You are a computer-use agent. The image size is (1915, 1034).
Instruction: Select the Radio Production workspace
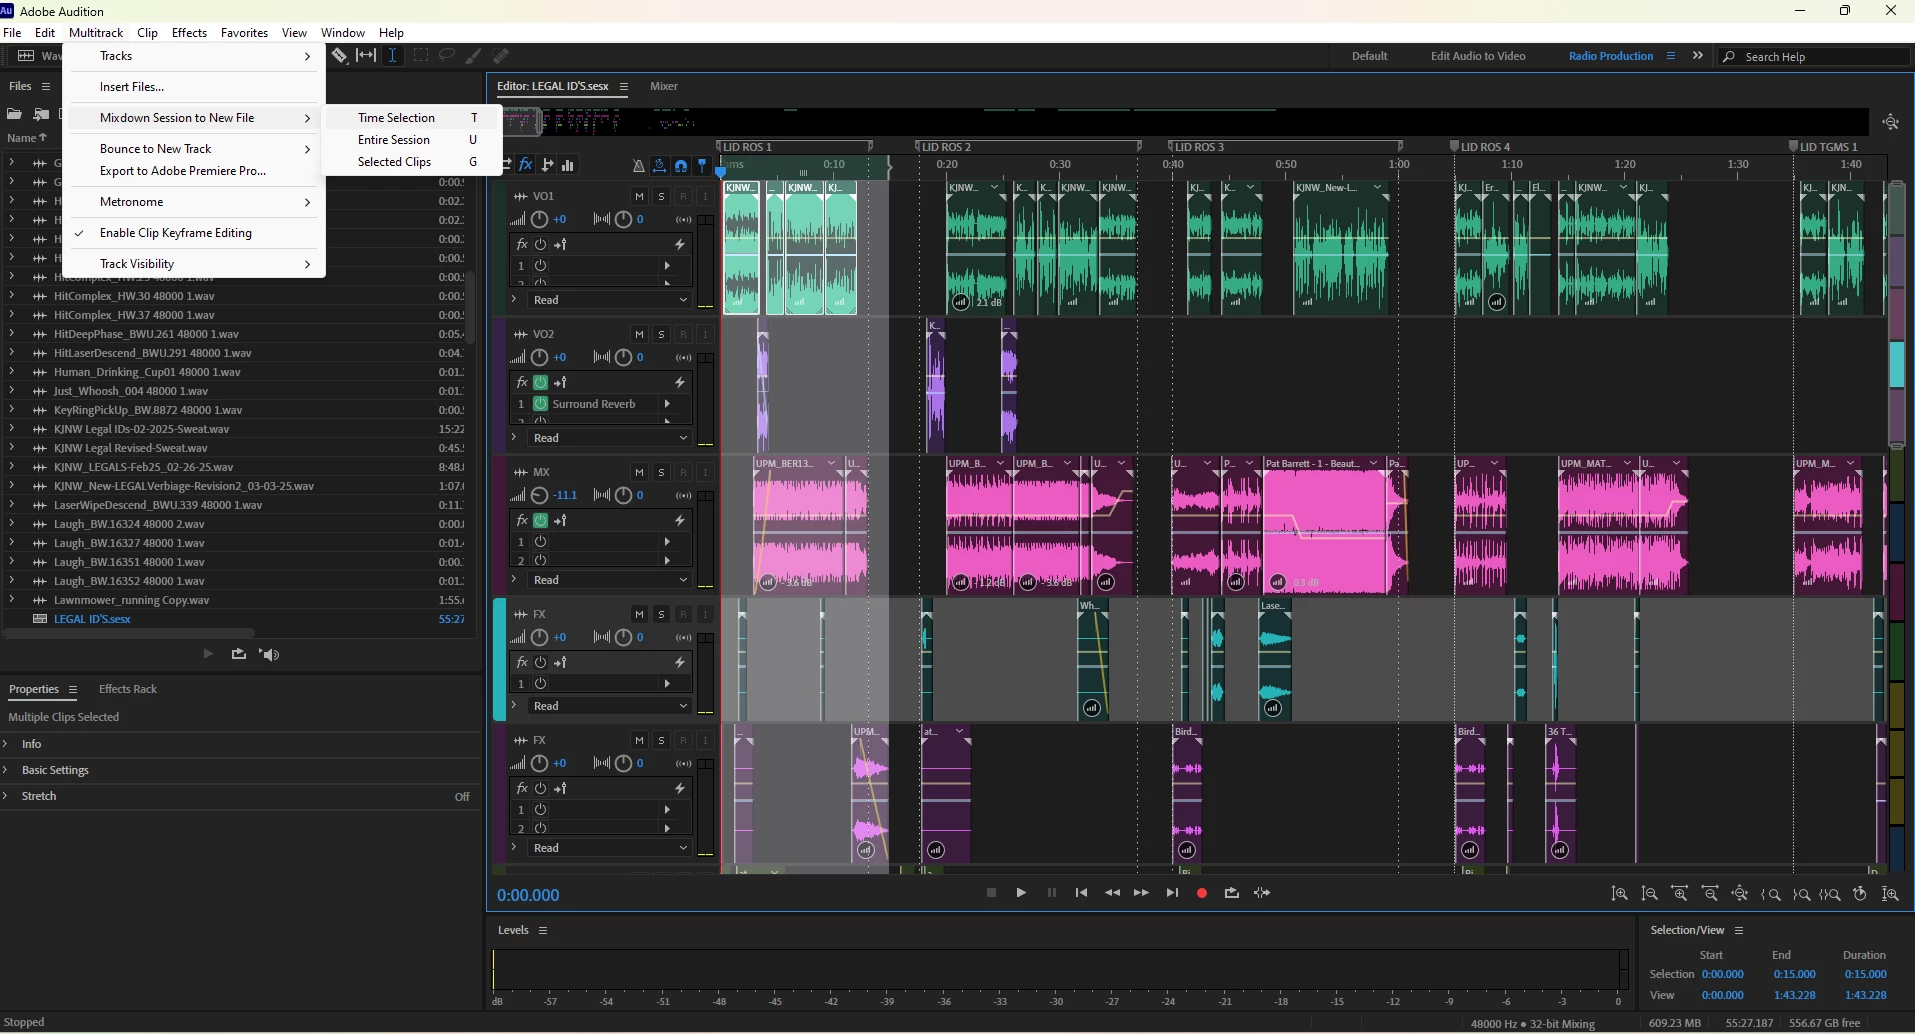pyautogui.click(x=1611, y=56)
